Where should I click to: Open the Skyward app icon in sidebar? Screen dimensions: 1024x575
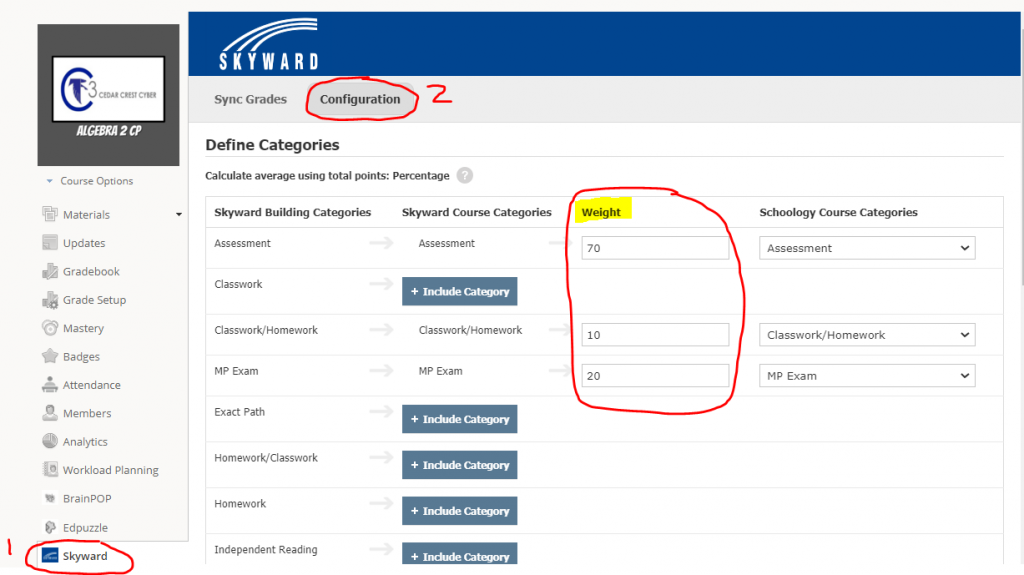click(50, 555)
